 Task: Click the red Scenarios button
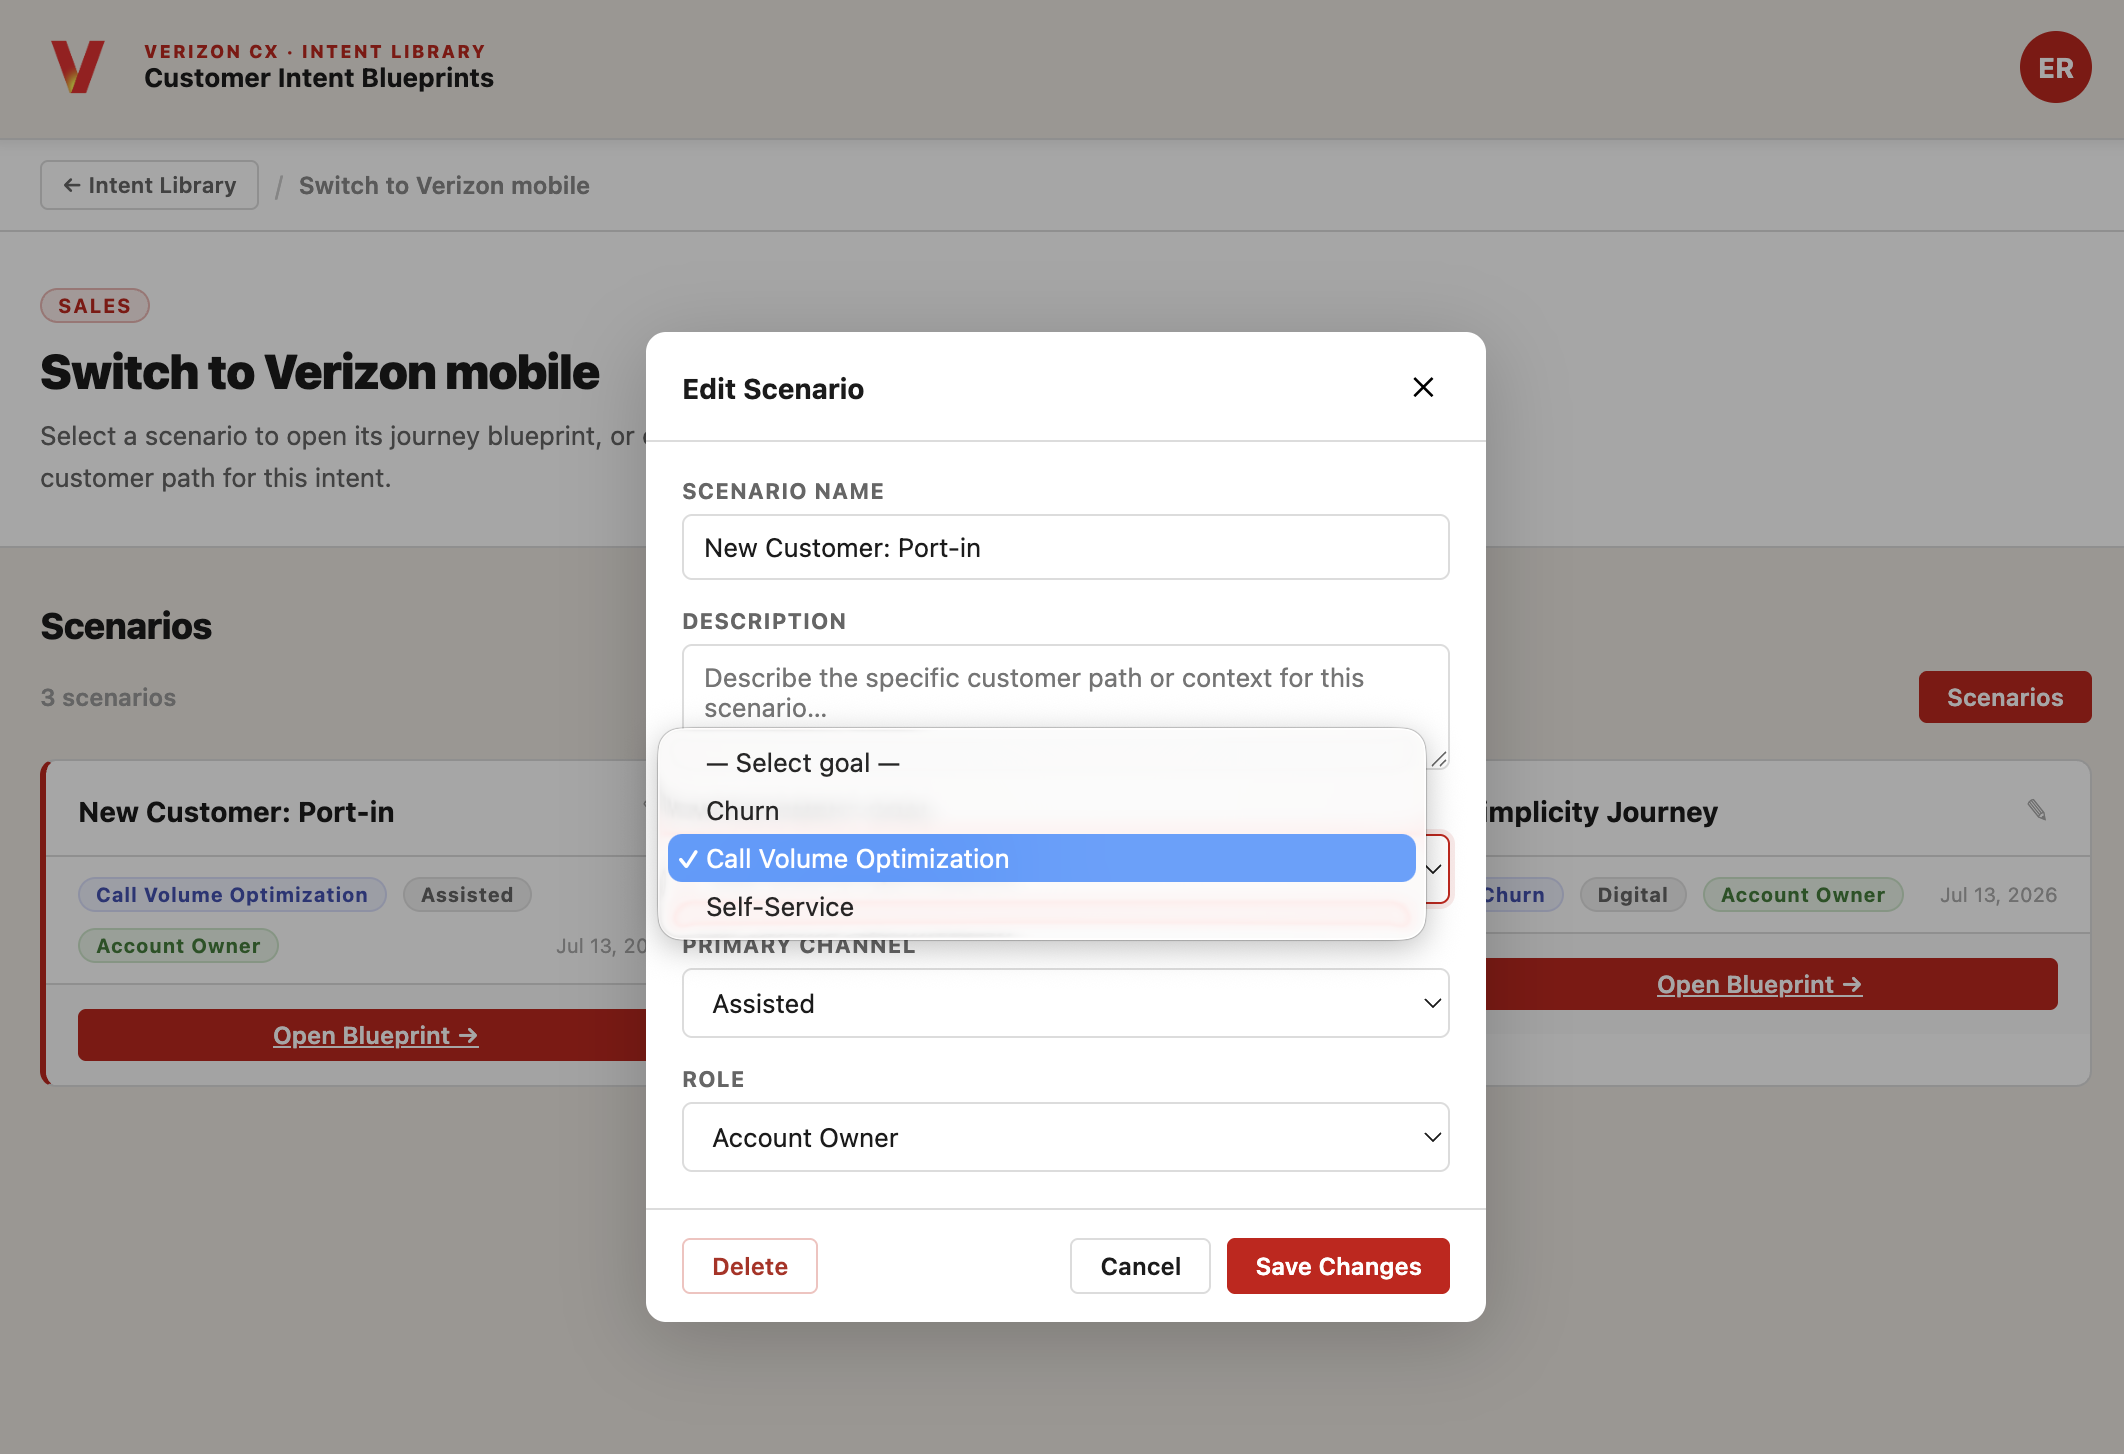[2004, 697]
